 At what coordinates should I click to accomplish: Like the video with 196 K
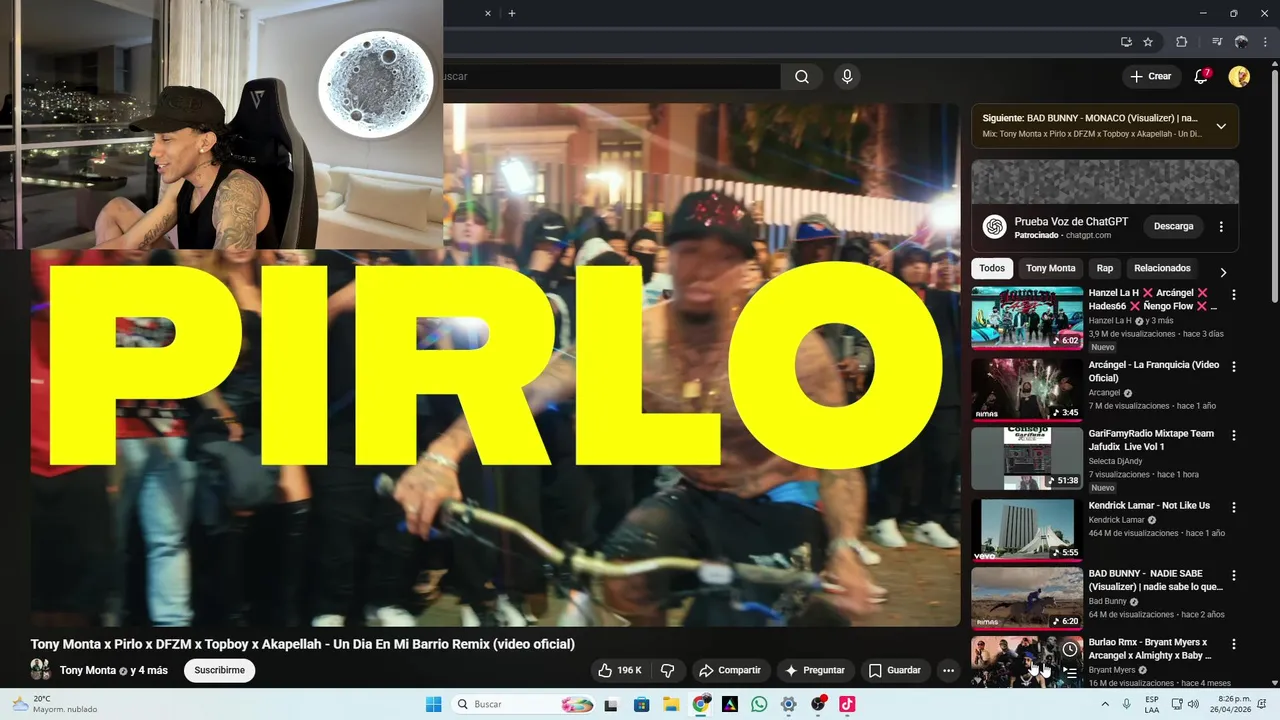pos(619,670)
